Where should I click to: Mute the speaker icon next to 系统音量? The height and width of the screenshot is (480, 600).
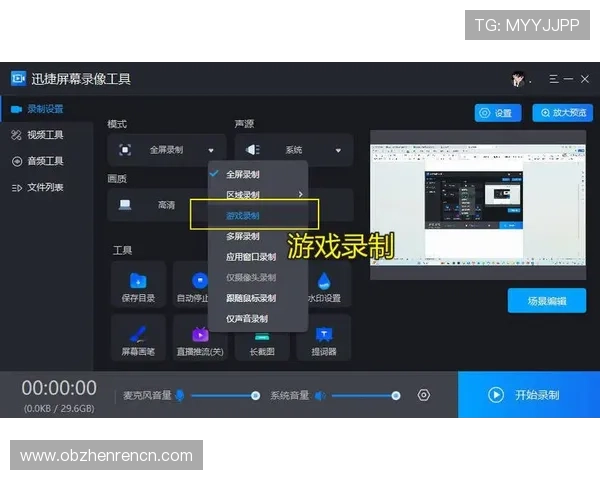point(320,395)
